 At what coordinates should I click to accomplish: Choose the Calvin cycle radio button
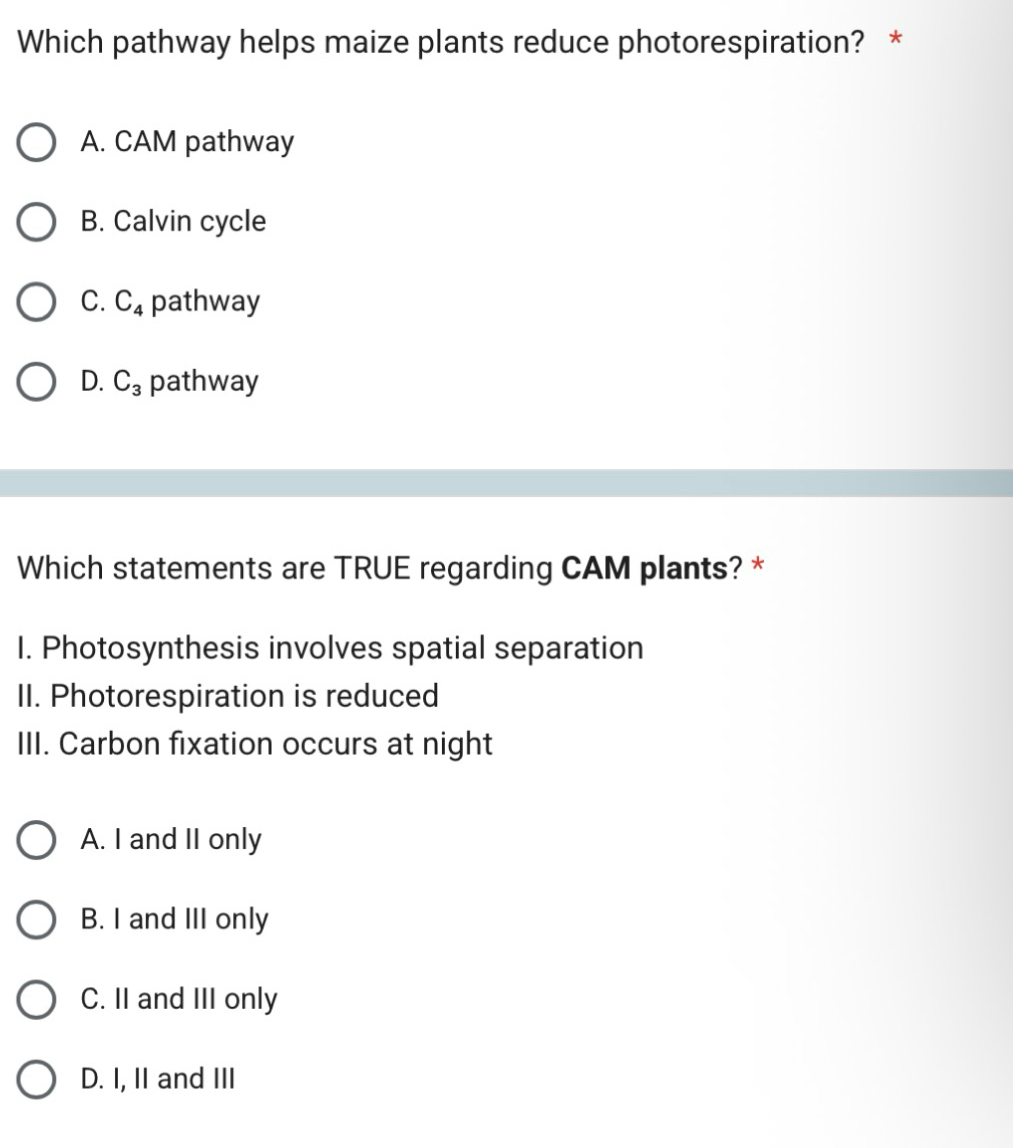pos(37,223)
